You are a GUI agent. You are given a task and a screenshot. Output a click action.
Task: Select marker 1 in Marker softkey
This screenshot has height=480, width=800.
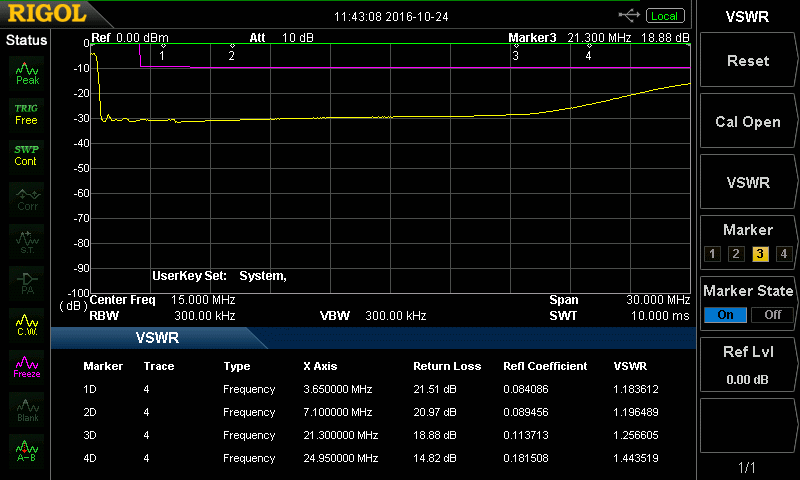[712, 253]
